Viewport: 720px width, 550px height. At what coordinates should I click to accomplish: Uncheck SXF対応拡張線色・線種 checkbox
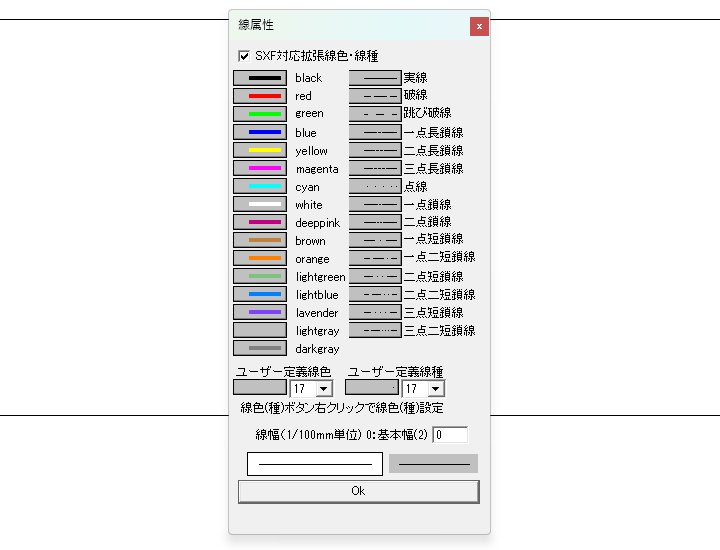coord(244,56)
